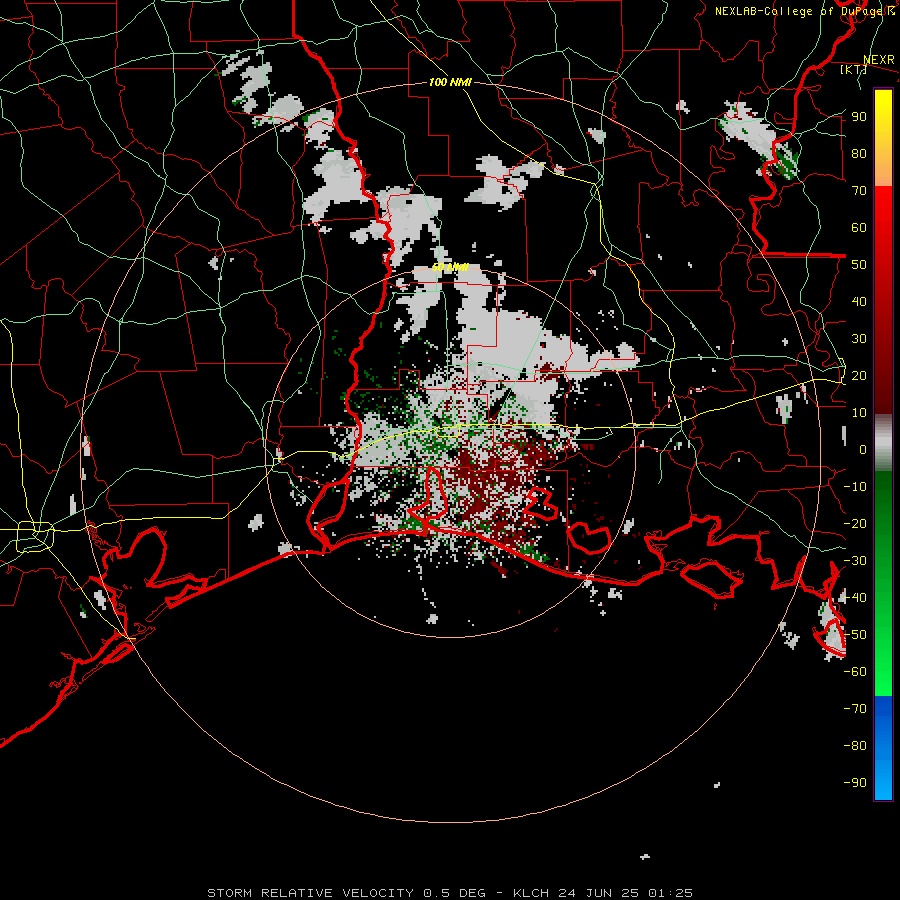The image size is (900, 900).
Task: Click the 60 value on the velocity scale
Action: pyautogui.click(x=859, y=227)
